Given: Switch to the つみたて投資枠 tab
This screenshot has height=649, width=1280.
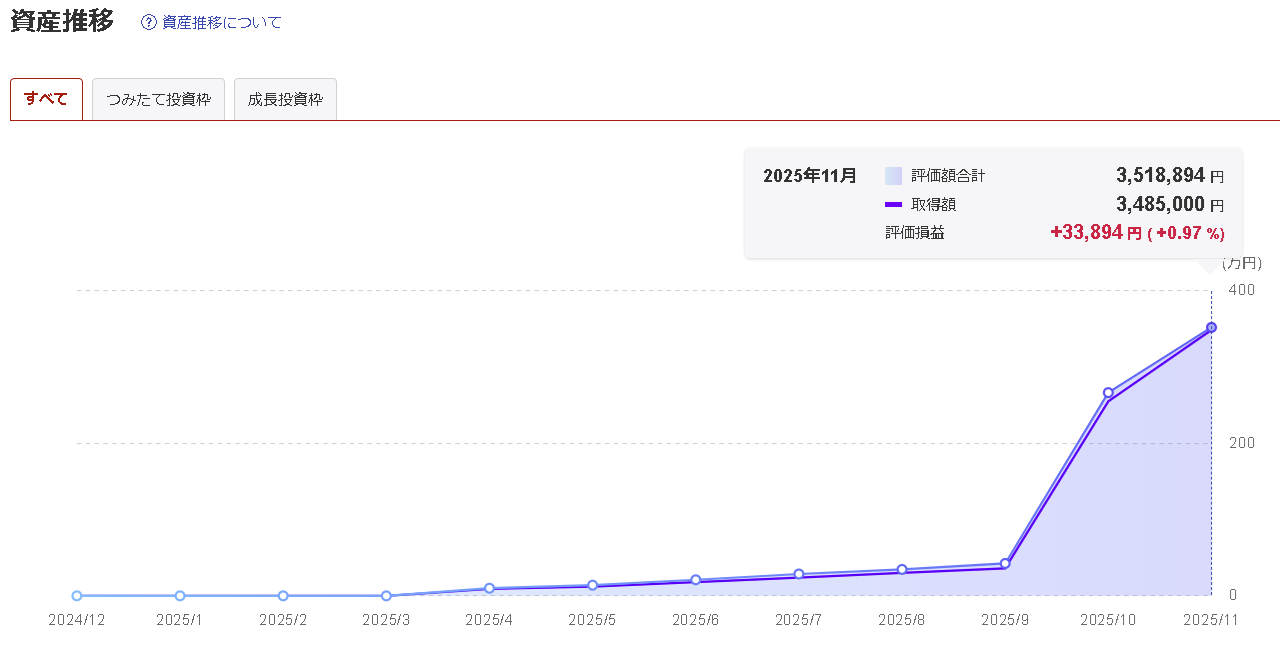Looking at the screenshot, I should [158, 100].
